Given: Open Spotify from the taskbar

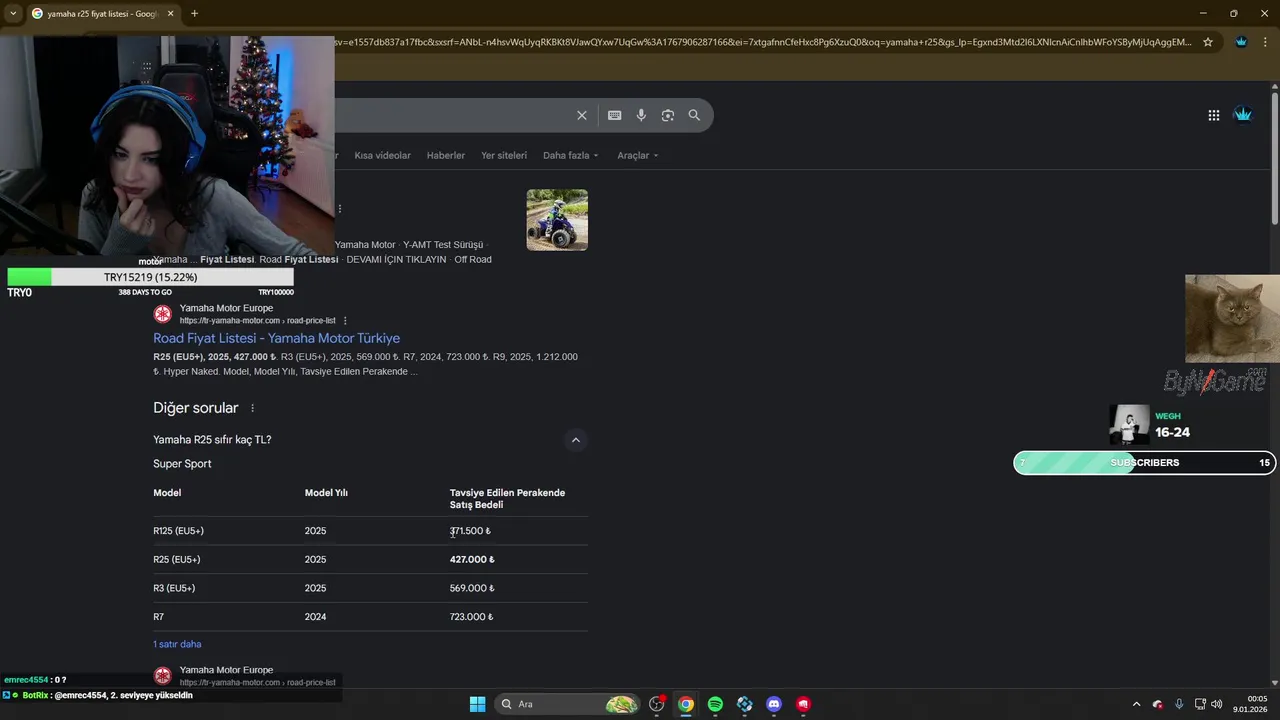Looking at the screenshot, I should [715, 704].
